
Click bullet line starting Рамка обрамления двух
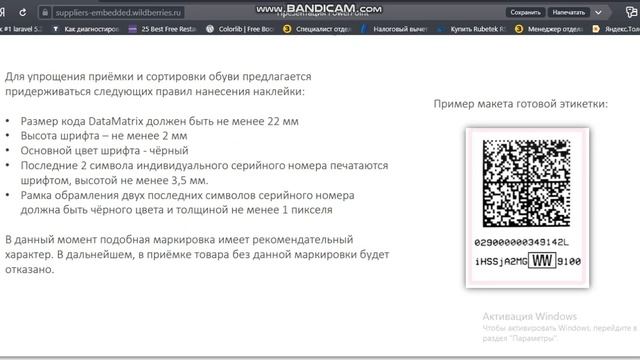tap(187, 195)
